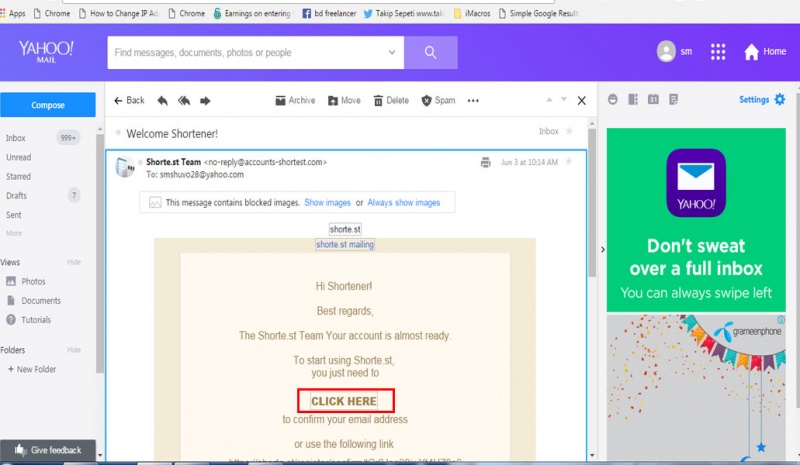The image size is (800, 465).
Task: Open the Apps bookmark
Action: click(x=13, y=13)
